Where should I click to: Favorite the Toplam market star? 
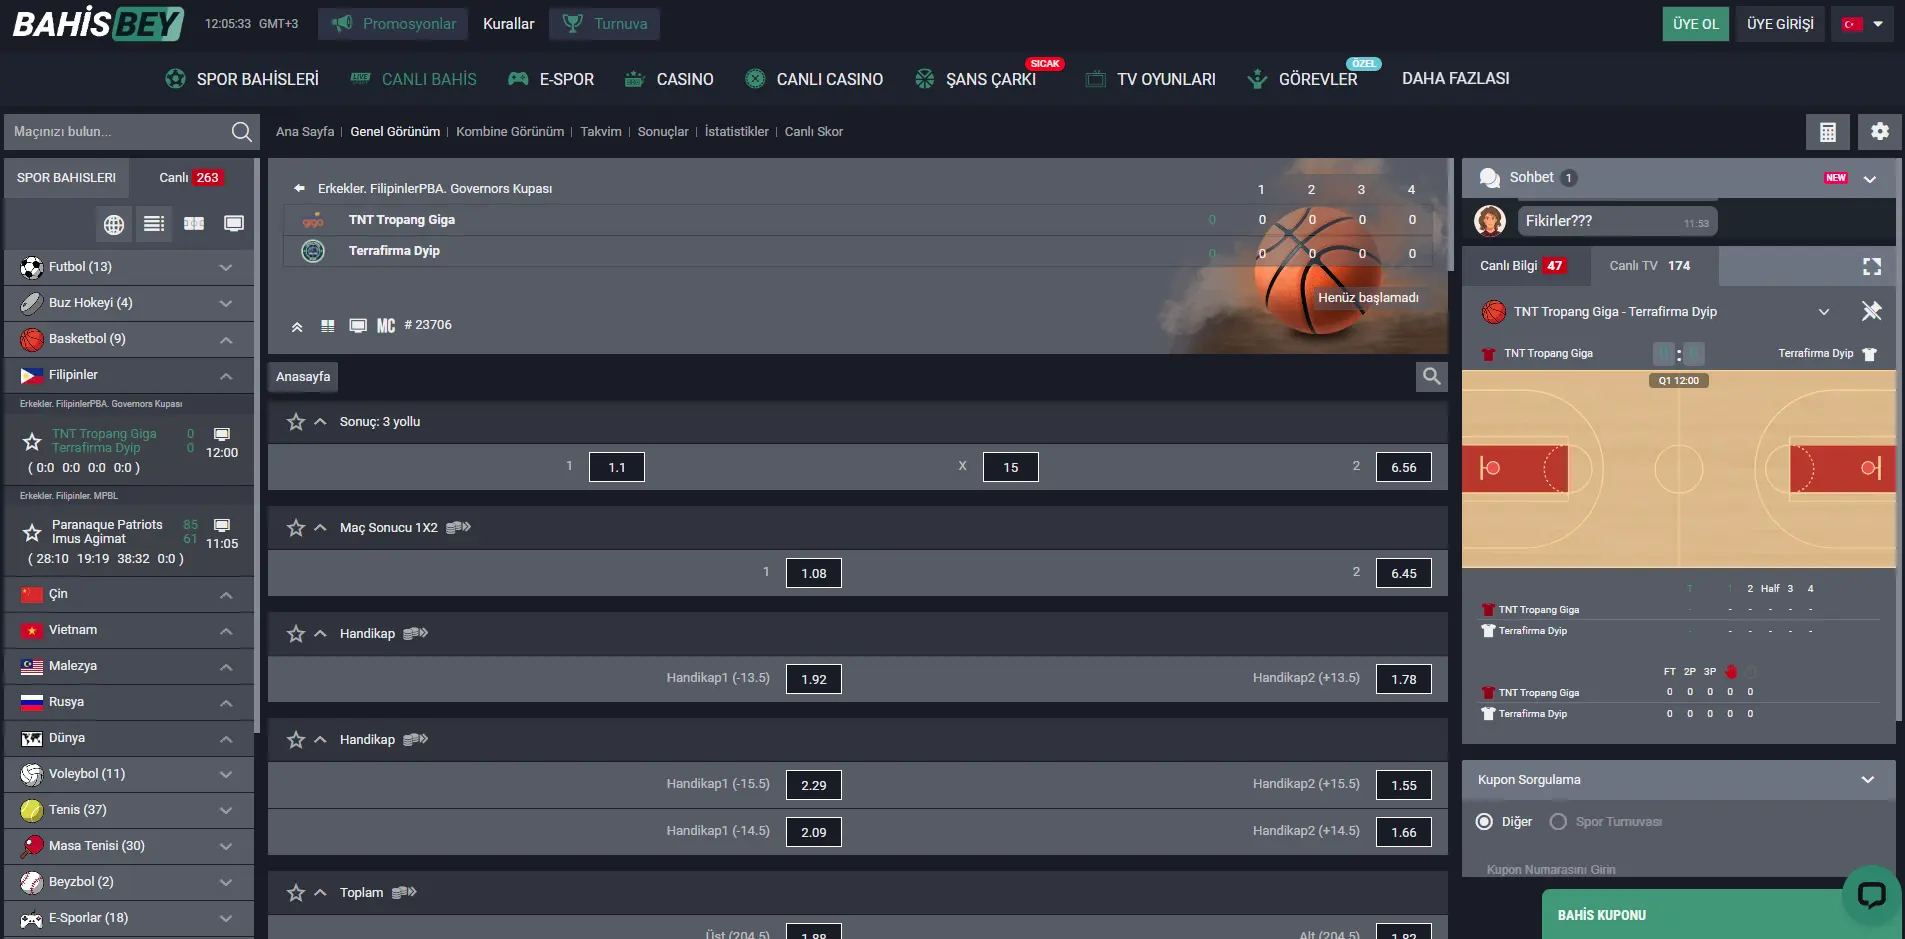(296, 893)
